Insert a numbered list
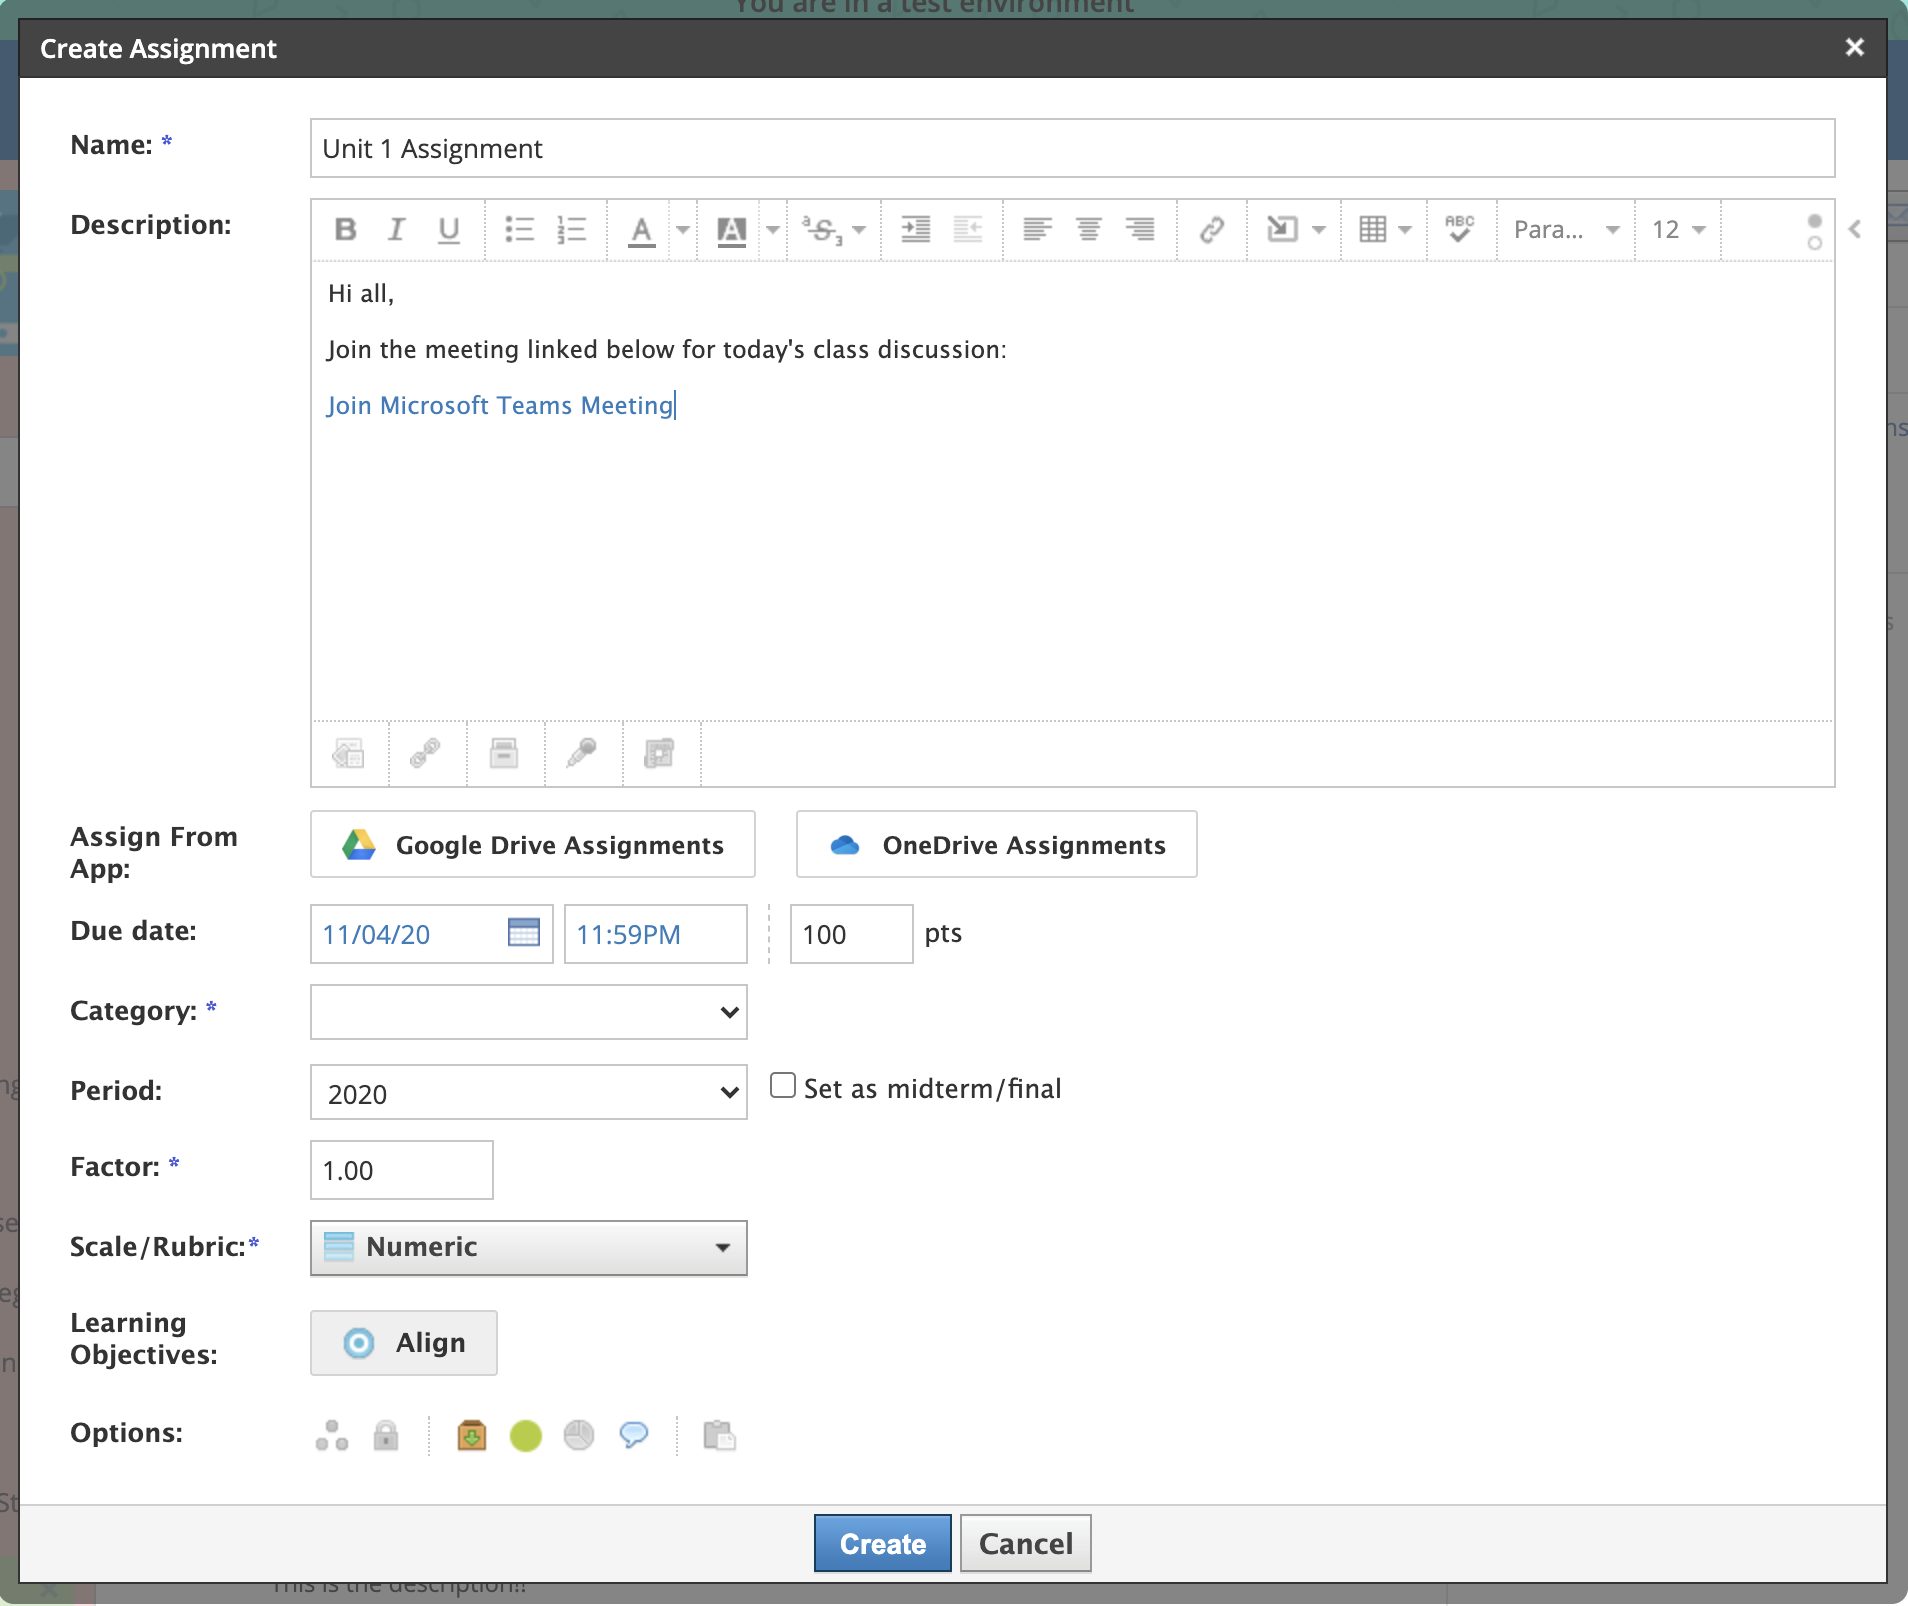 click(x=571, y=230)
